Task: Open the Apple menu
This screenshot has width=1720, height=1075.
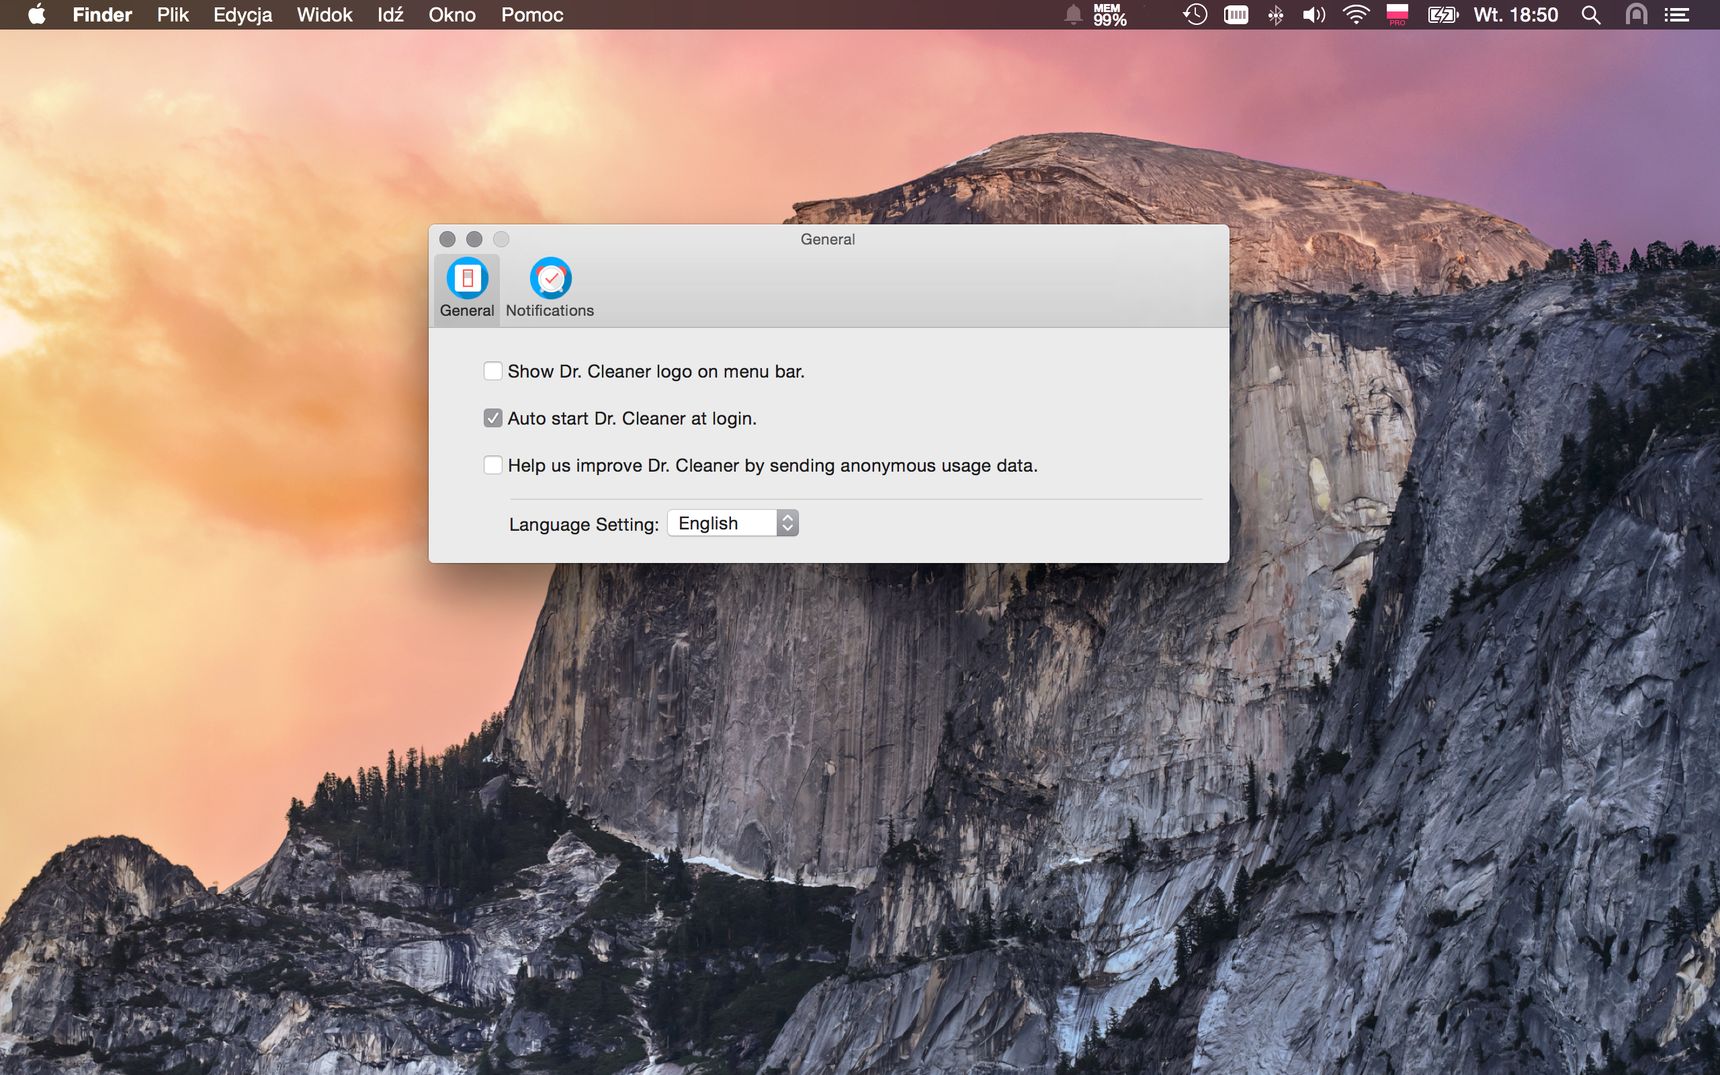Action: (37, 14)
